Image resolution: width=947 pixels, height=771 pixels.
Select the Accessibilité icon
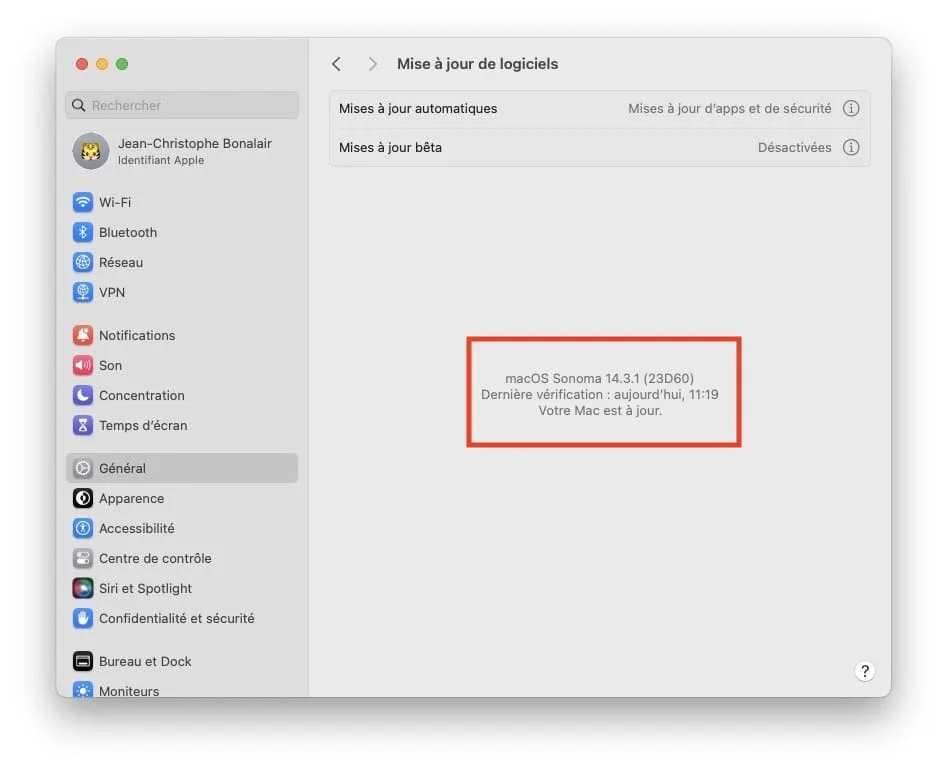click(x=83, y=528)
